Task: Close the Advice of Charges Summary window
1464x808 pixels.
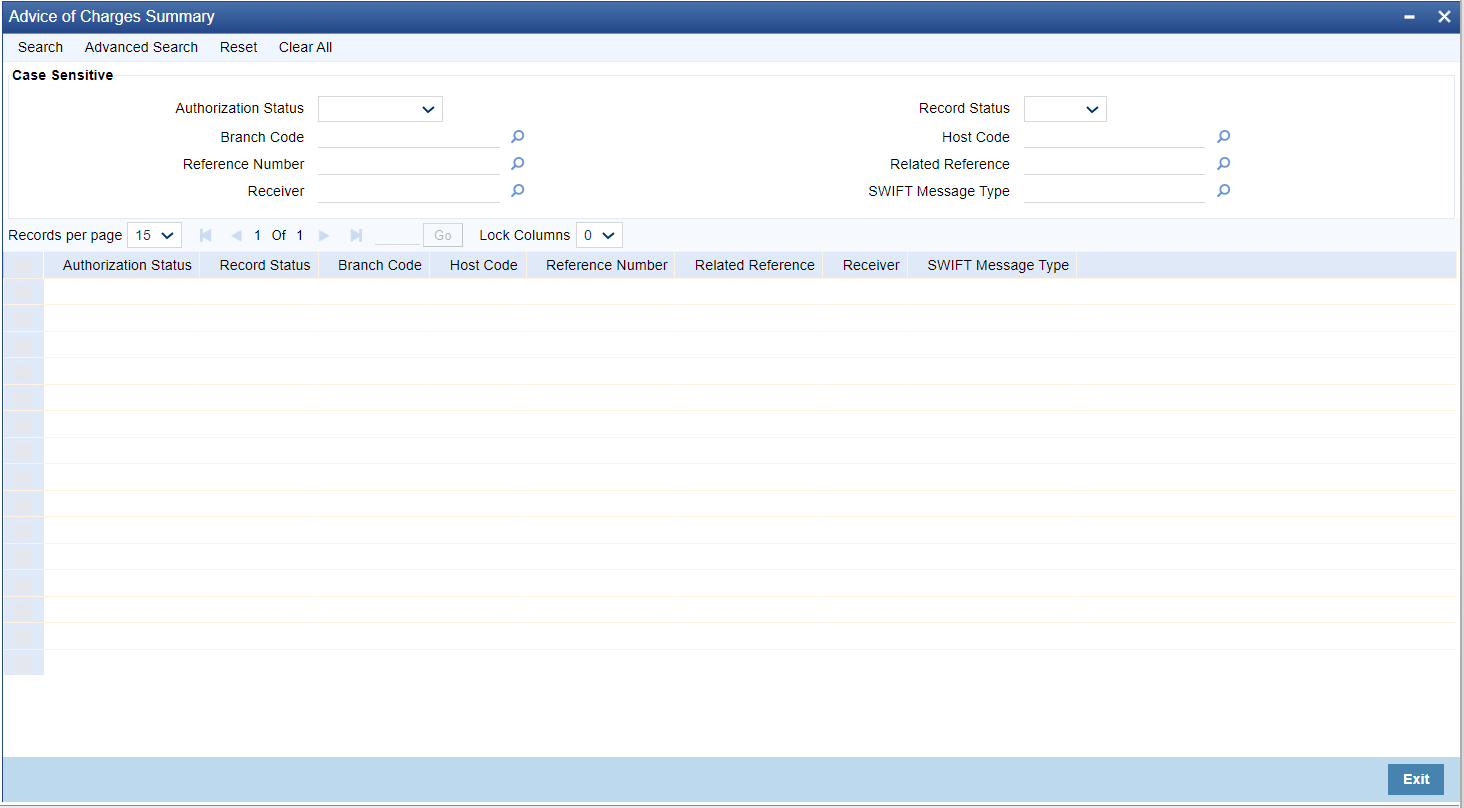Action: 1444,17
